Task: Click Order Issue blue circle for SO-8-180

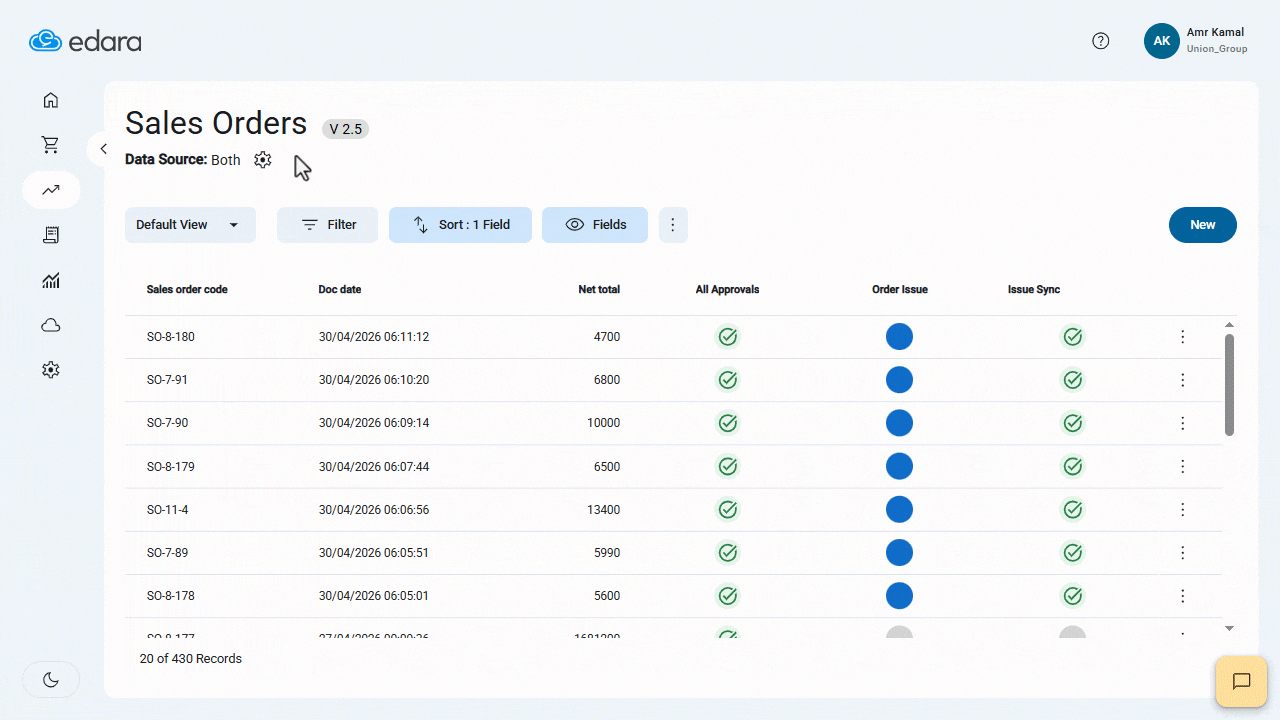Action: coord(899,337)
